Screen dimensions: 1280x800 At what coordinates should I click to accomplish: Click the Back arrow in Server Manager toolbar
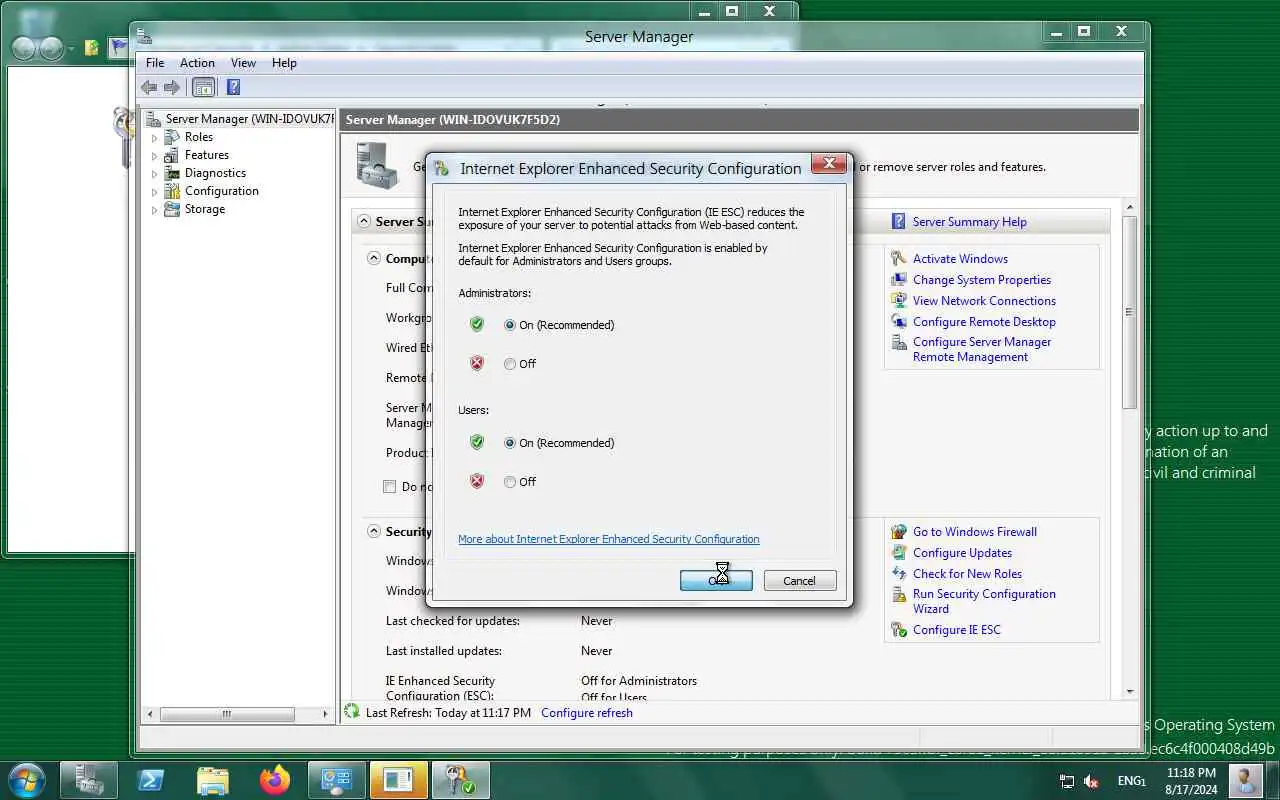click(150, 87)
